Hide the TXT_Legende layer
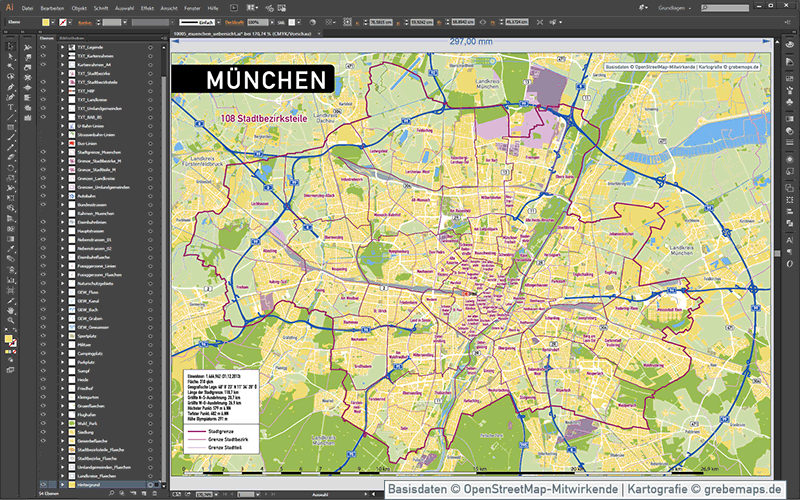Image resolution: width=800 pixels, height=500 pixels. point(43,48)
